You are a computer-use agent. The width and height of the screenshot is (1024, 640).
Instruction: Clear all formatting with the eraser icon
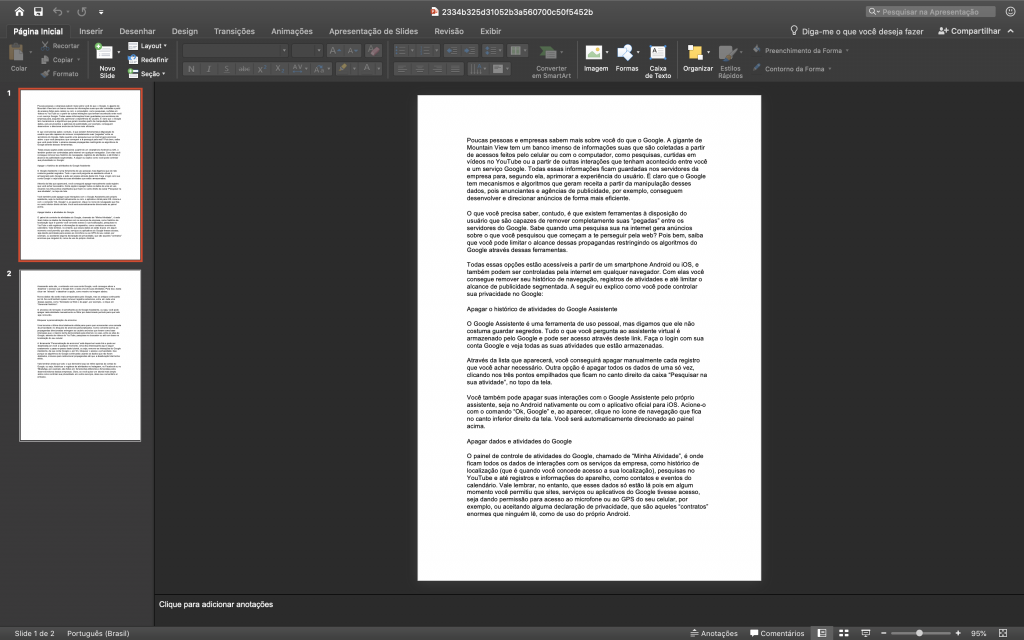point(373,50)
